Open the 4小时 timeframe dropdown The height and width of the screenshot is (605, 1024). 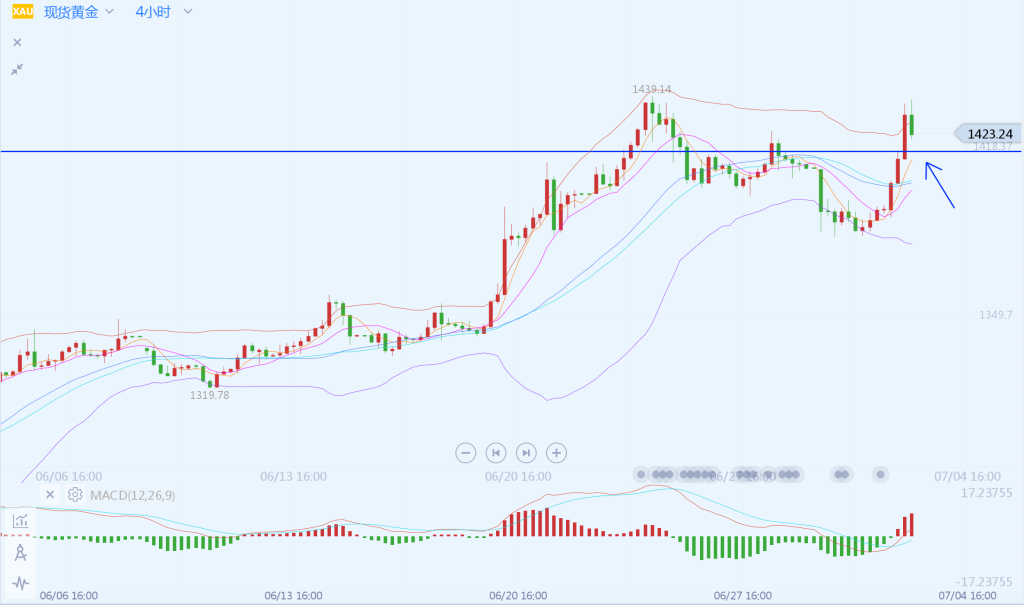164,12
